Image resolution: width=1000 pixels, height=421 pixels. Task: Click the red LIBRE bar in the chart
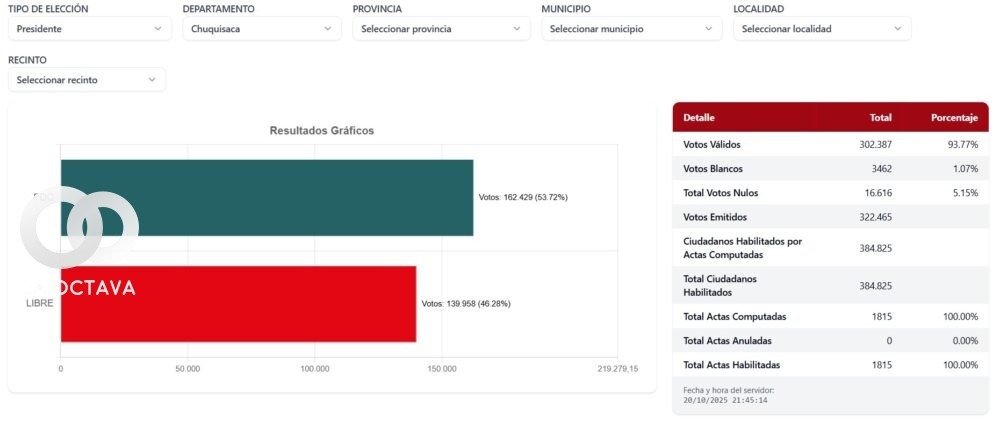[x=238, y=303]
